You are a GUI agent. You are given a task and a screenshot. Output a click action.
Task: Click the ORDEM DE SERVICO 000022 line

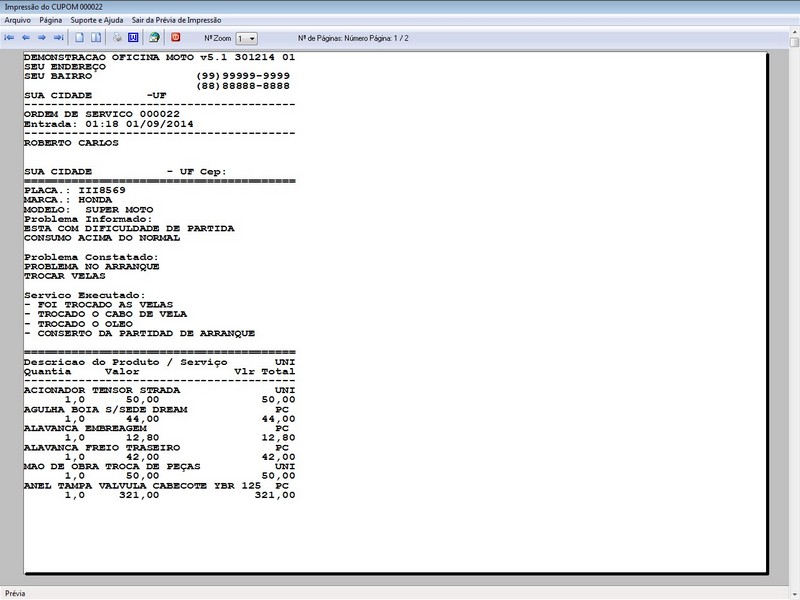(102, 114)
